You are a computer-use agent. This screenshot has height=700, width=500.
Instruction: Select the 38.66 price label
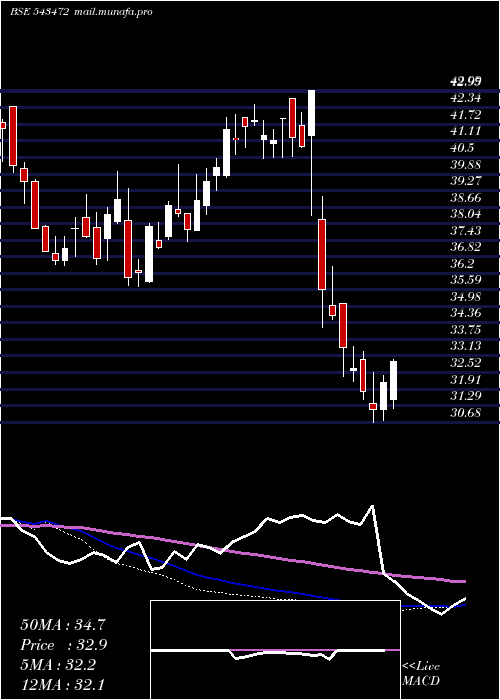tap(466, 197)
